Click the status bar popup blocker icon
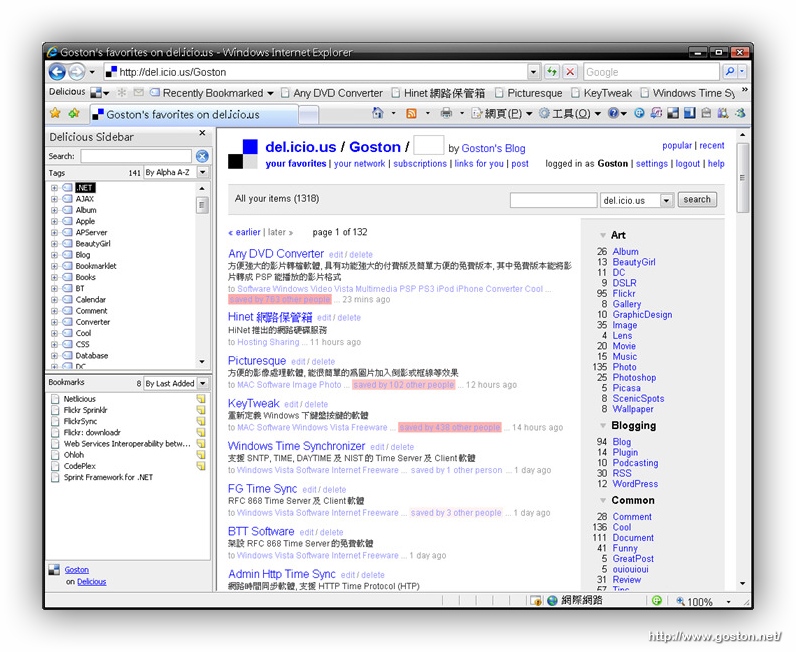The width and height of the screenshot is (796, 652). 536,601
